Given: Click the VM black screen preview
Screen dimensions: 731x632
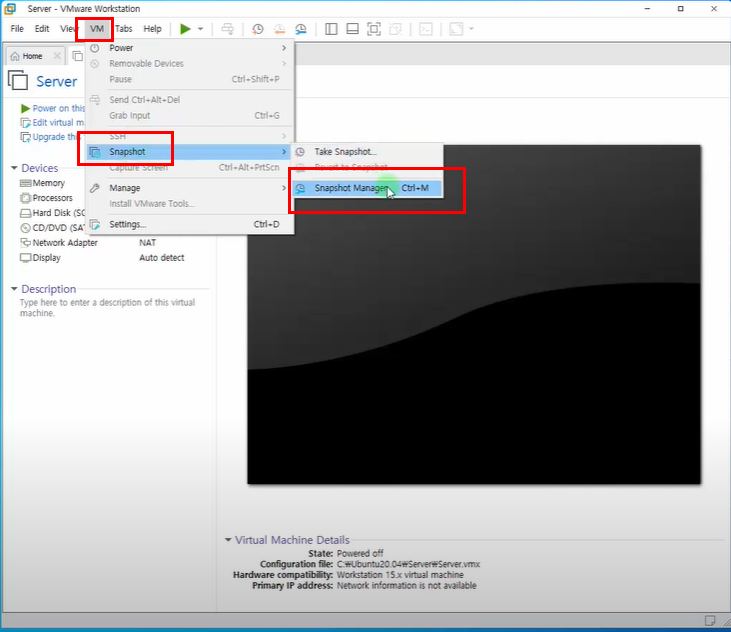Looking at the screenshot, I should click(474, 315).
